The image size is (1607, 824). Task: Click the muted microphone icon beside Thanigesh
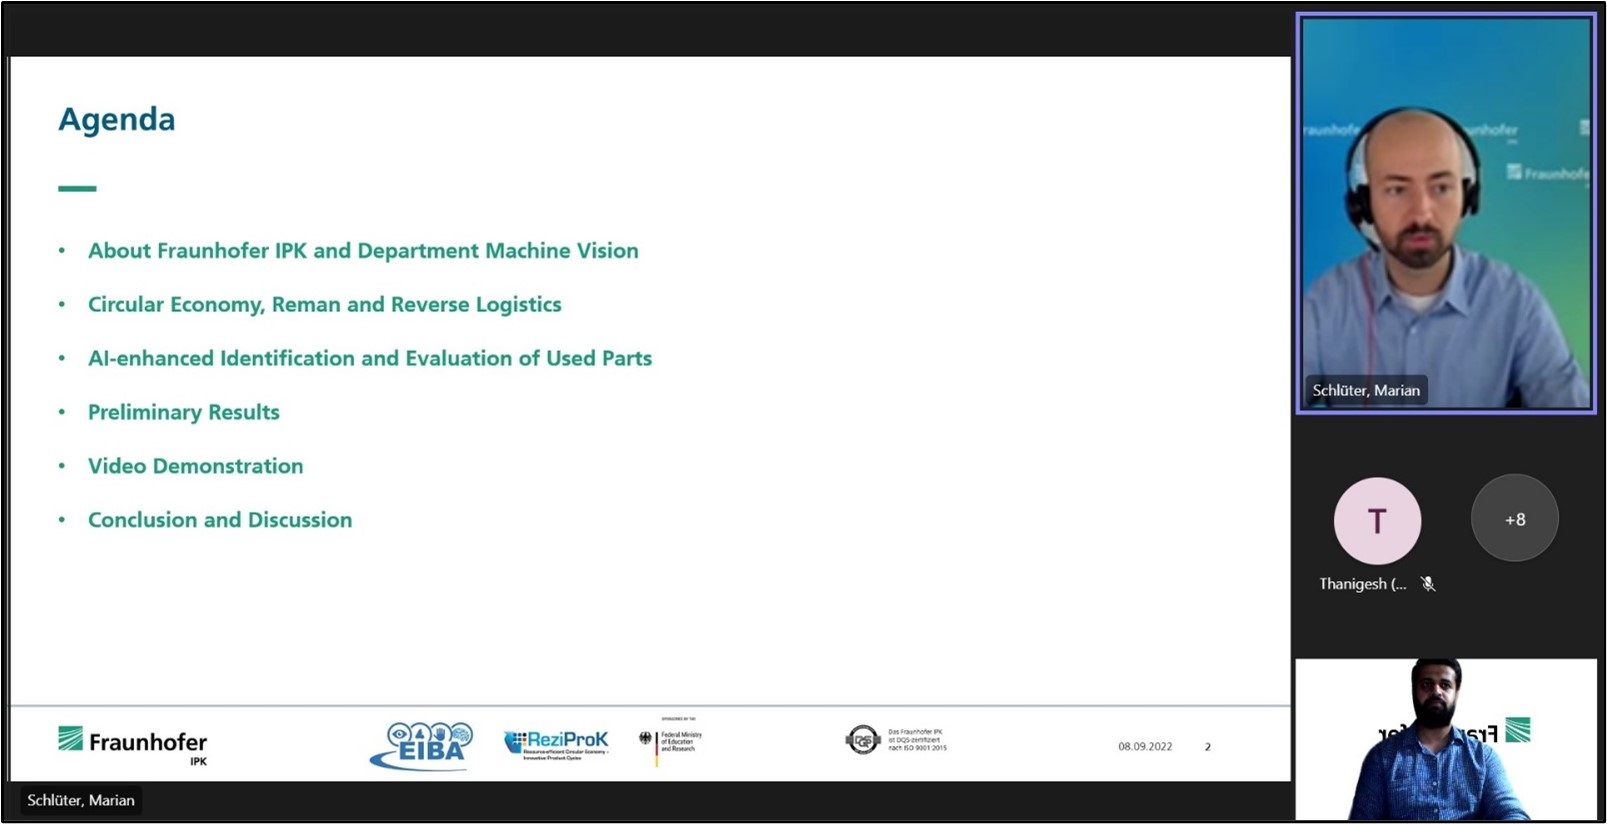click(1428, 584)
